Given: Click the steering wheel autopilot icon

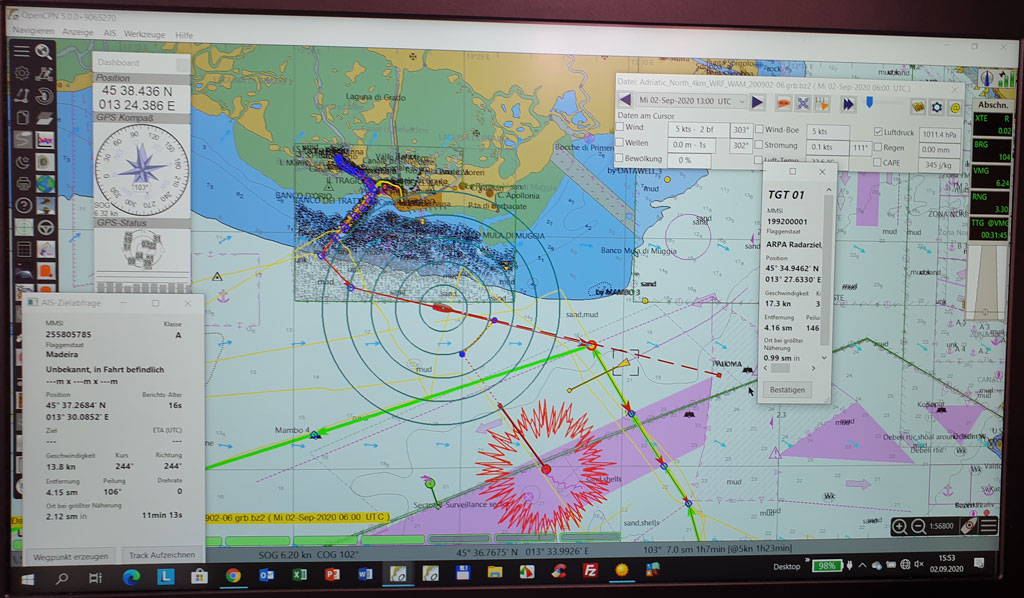Looking at the screenshot, I should (x=45, y=228).
